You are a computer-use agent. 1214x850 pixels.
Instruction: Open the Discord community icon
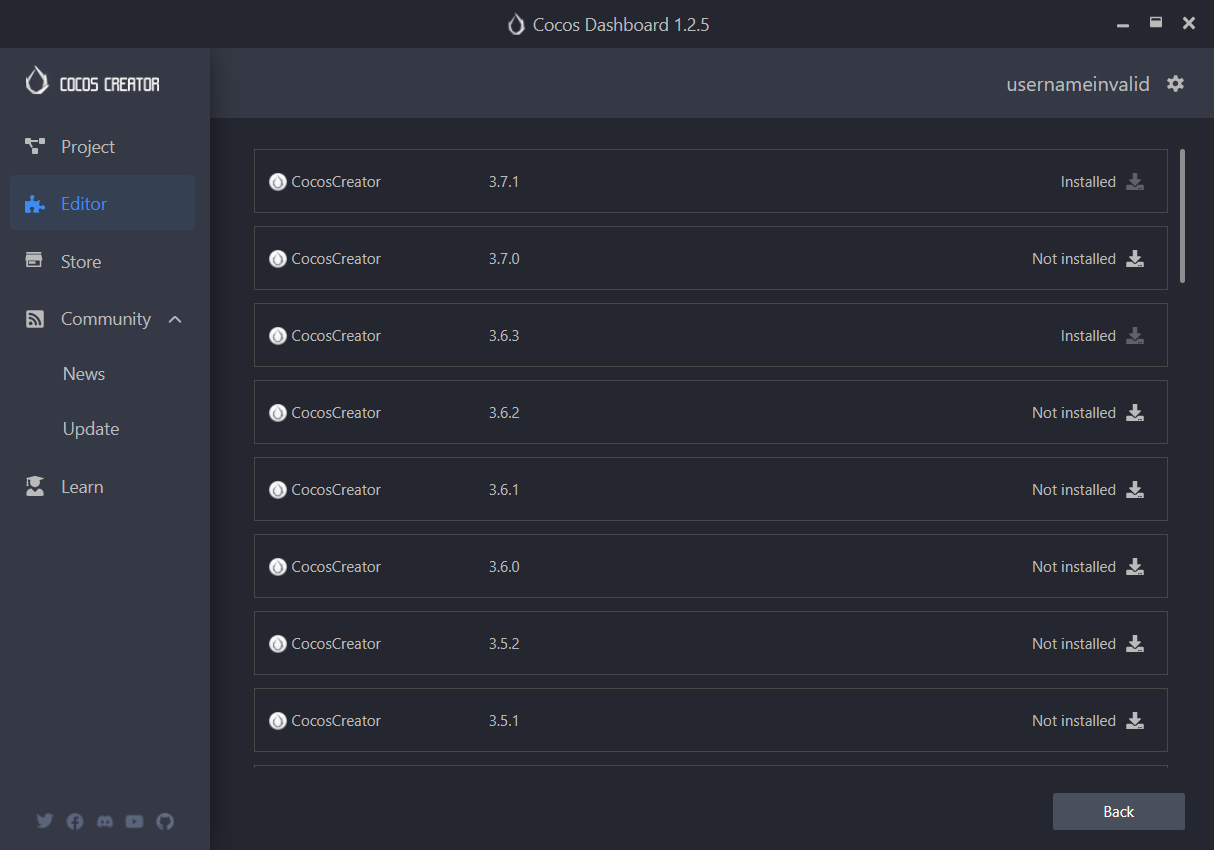(x=105, y=821)
